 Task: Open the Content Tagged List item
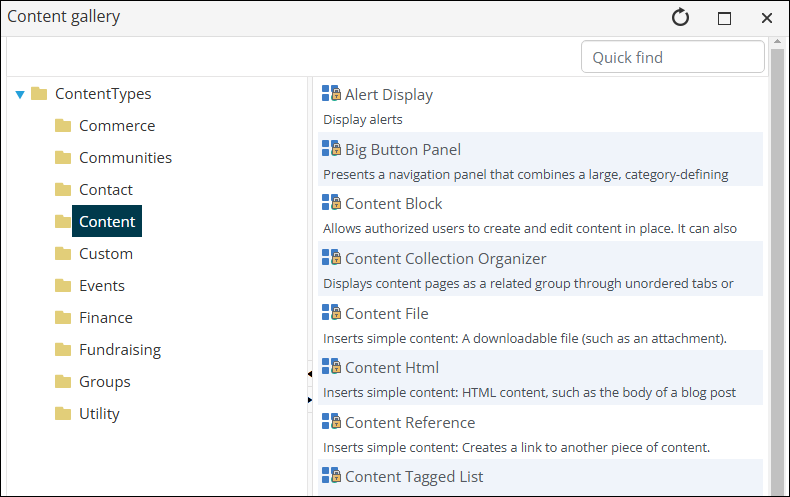(x=414, y=476)
